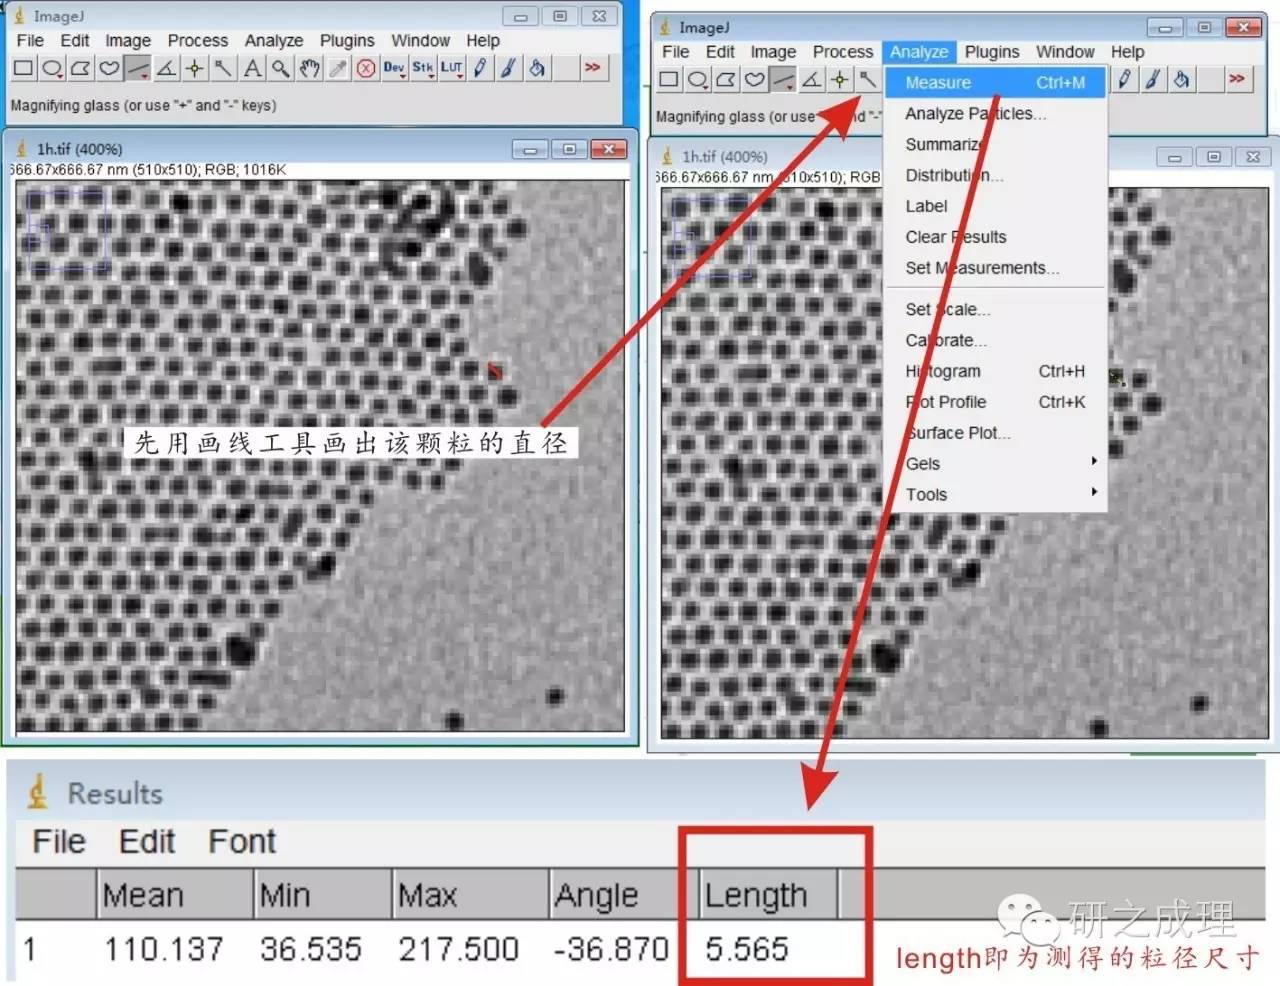
Task: Select the Angle value -36.870
Action: click(x=611, y=949)
